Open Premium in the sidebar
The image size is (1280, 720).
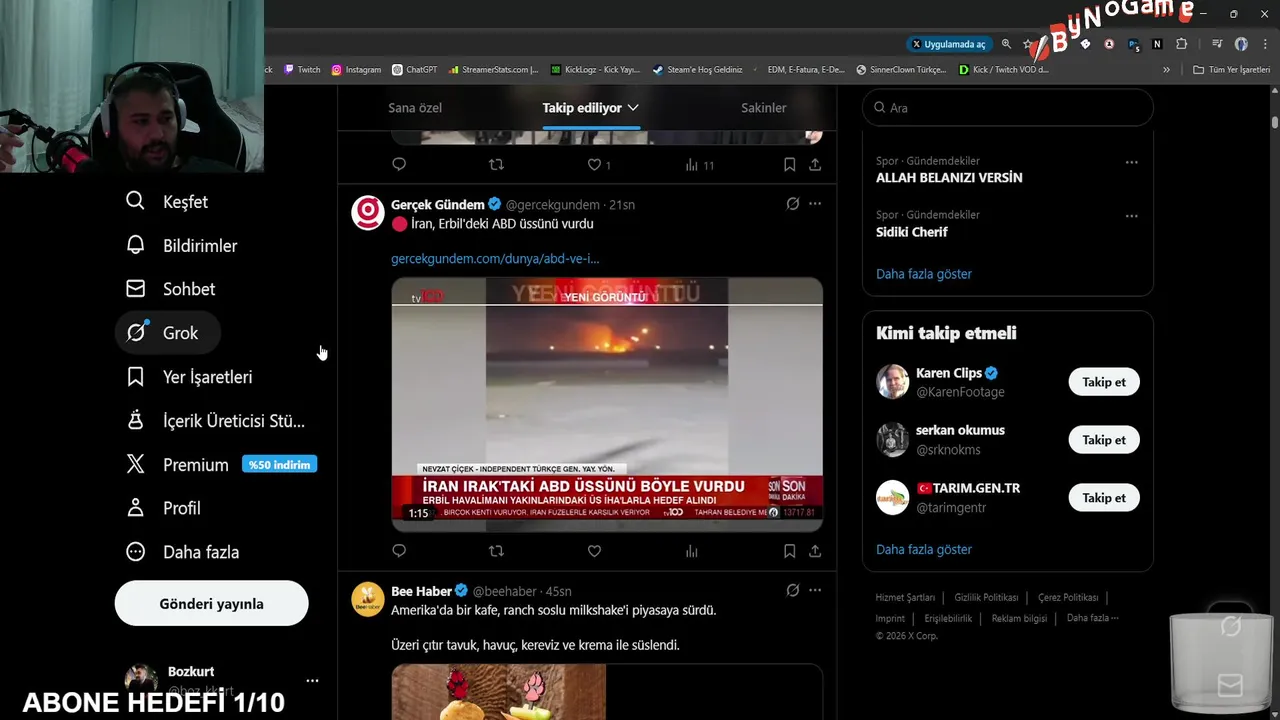tap(221, 465)
